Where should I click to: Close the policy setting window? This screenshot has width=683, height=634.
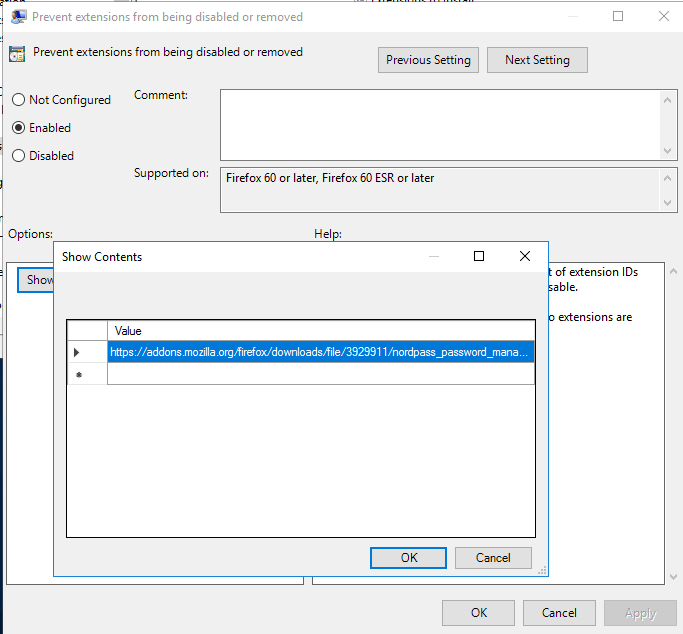pyautogui.click(x=664, y=16)
